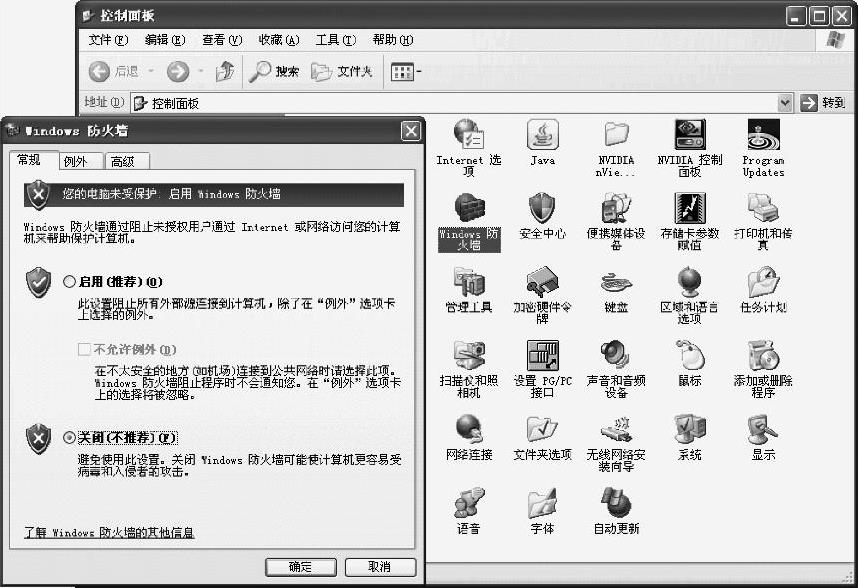Expand the address bar dropdown arrow
The width and height of the screenshot is (858, 588).
785,103
